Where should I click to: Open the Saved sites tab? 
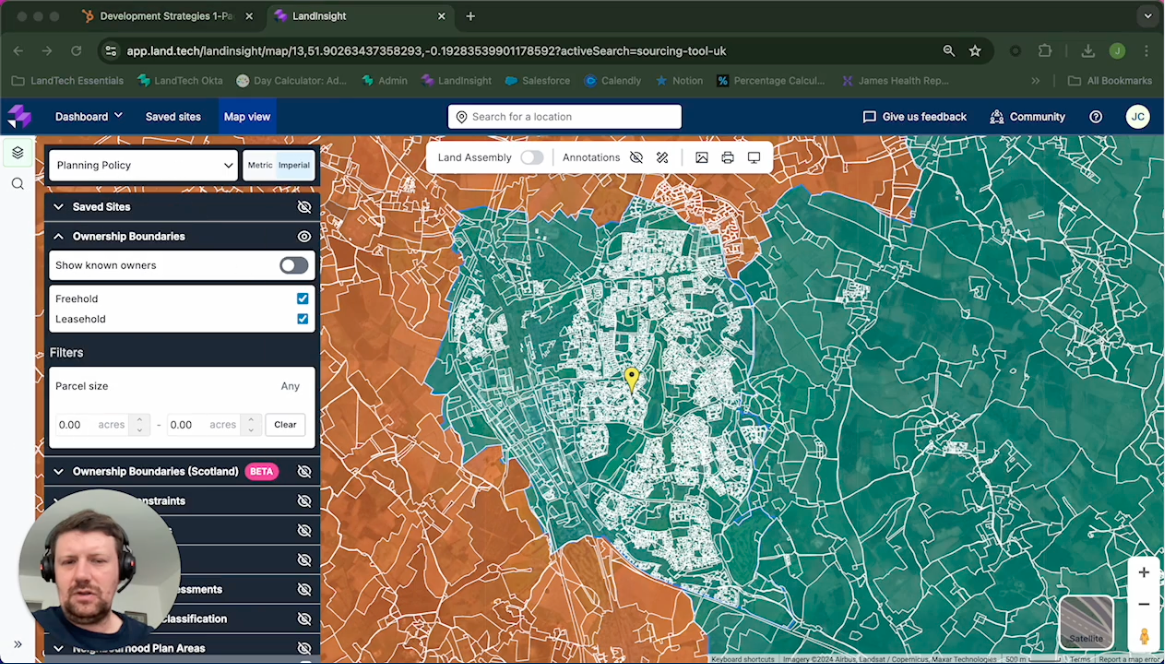click(x=173, y=117)
